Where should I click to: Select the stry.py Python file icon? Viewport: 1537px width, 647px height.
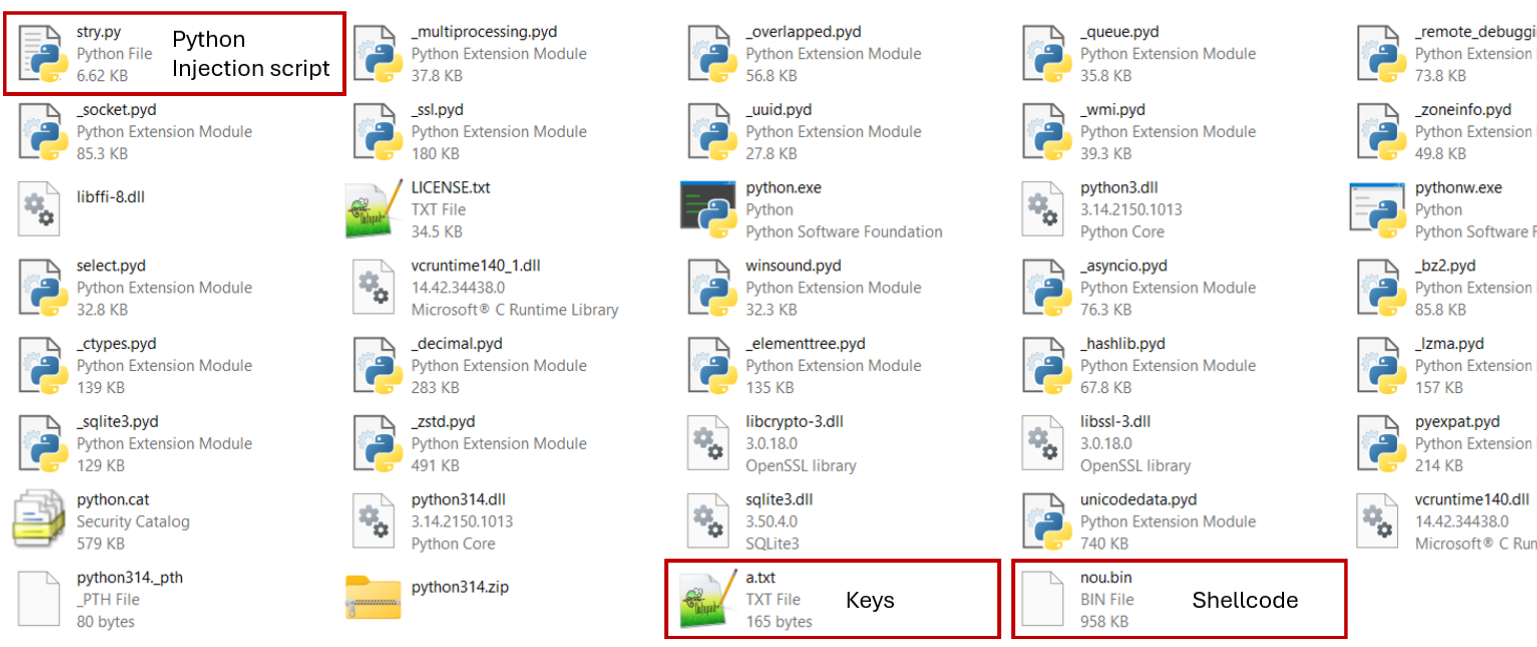(x=41, y=54)
